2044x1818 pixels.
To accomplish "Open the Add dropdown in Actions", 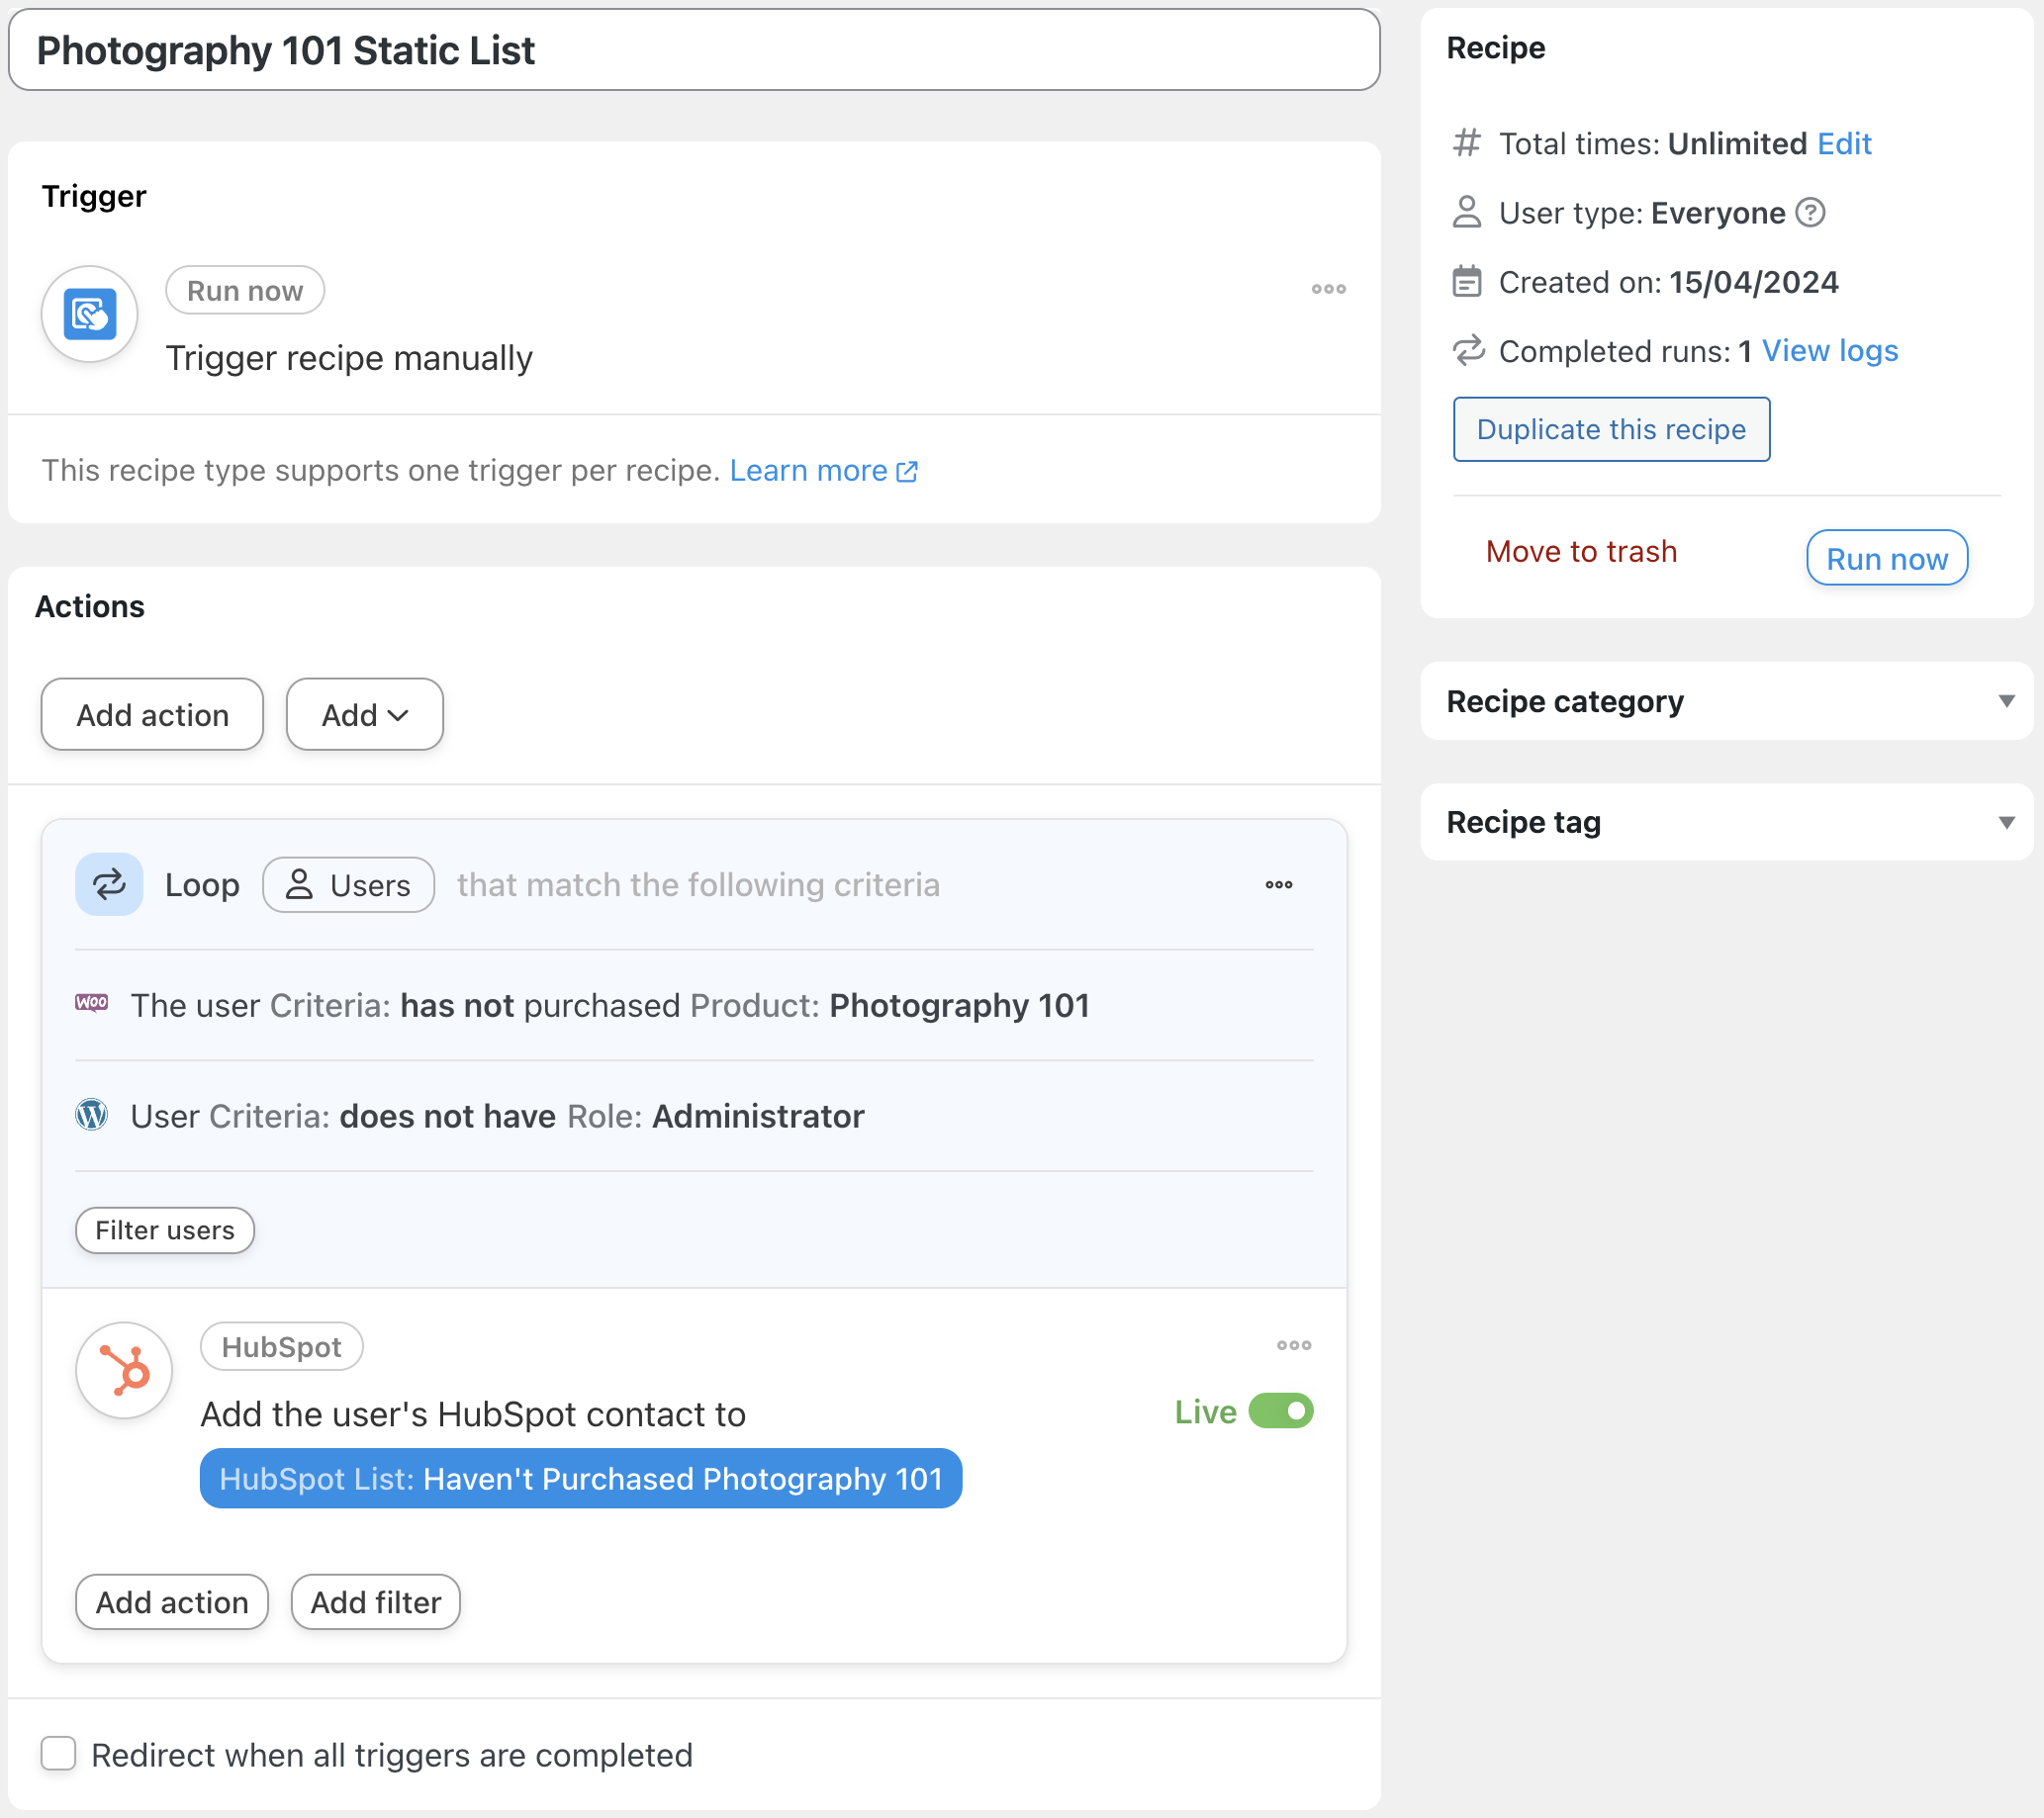I will [x=364, y=715].
